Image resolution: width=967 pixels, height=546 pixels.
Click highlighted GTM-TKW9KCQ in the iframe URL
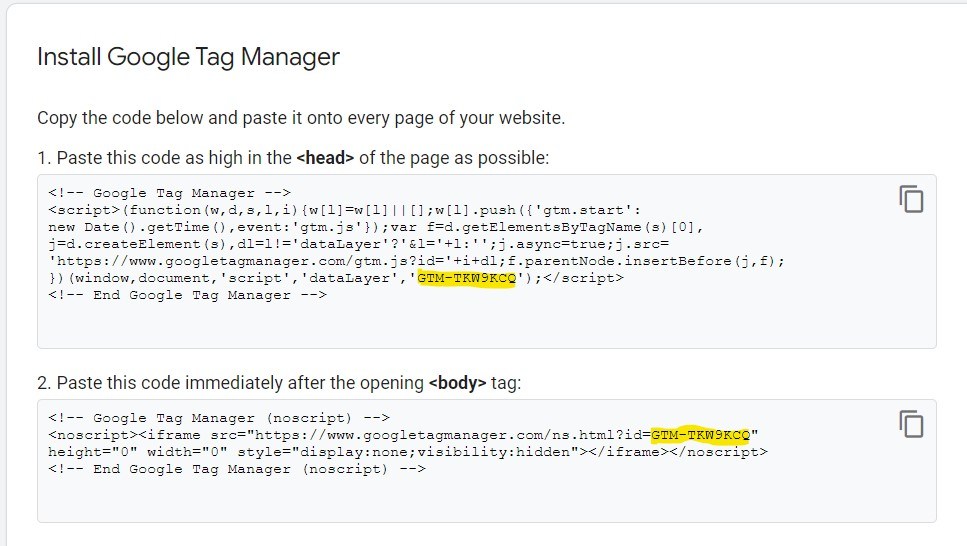700,434
